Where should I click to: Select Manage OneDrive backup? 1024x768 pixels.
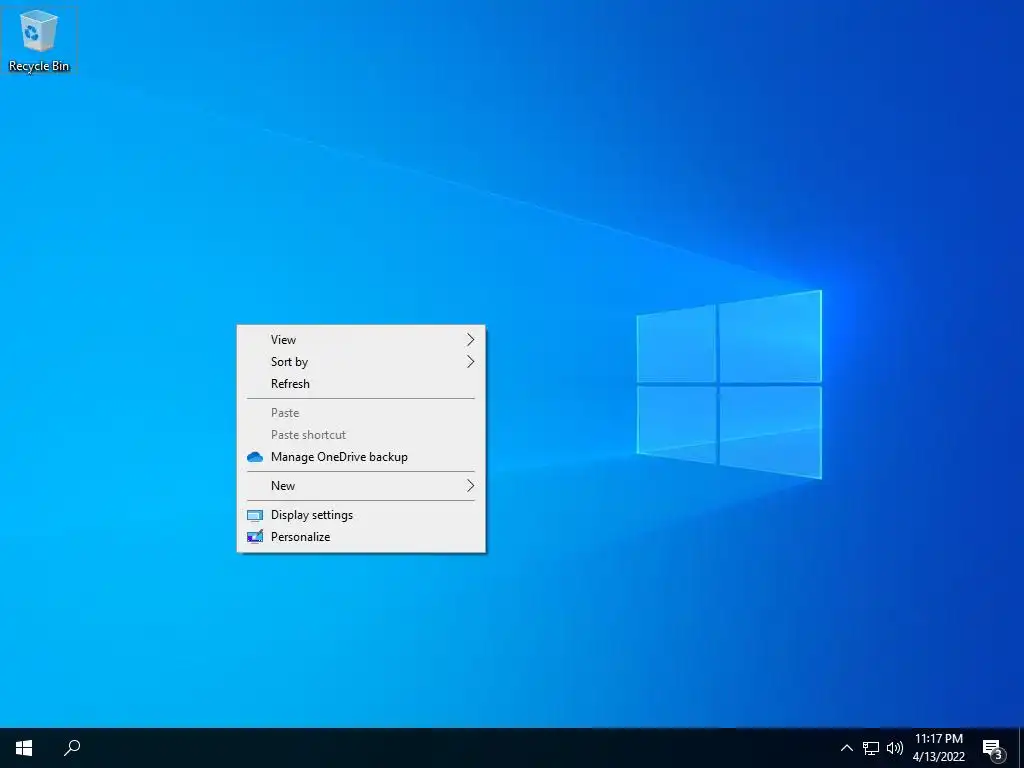[x=361, y=457]
